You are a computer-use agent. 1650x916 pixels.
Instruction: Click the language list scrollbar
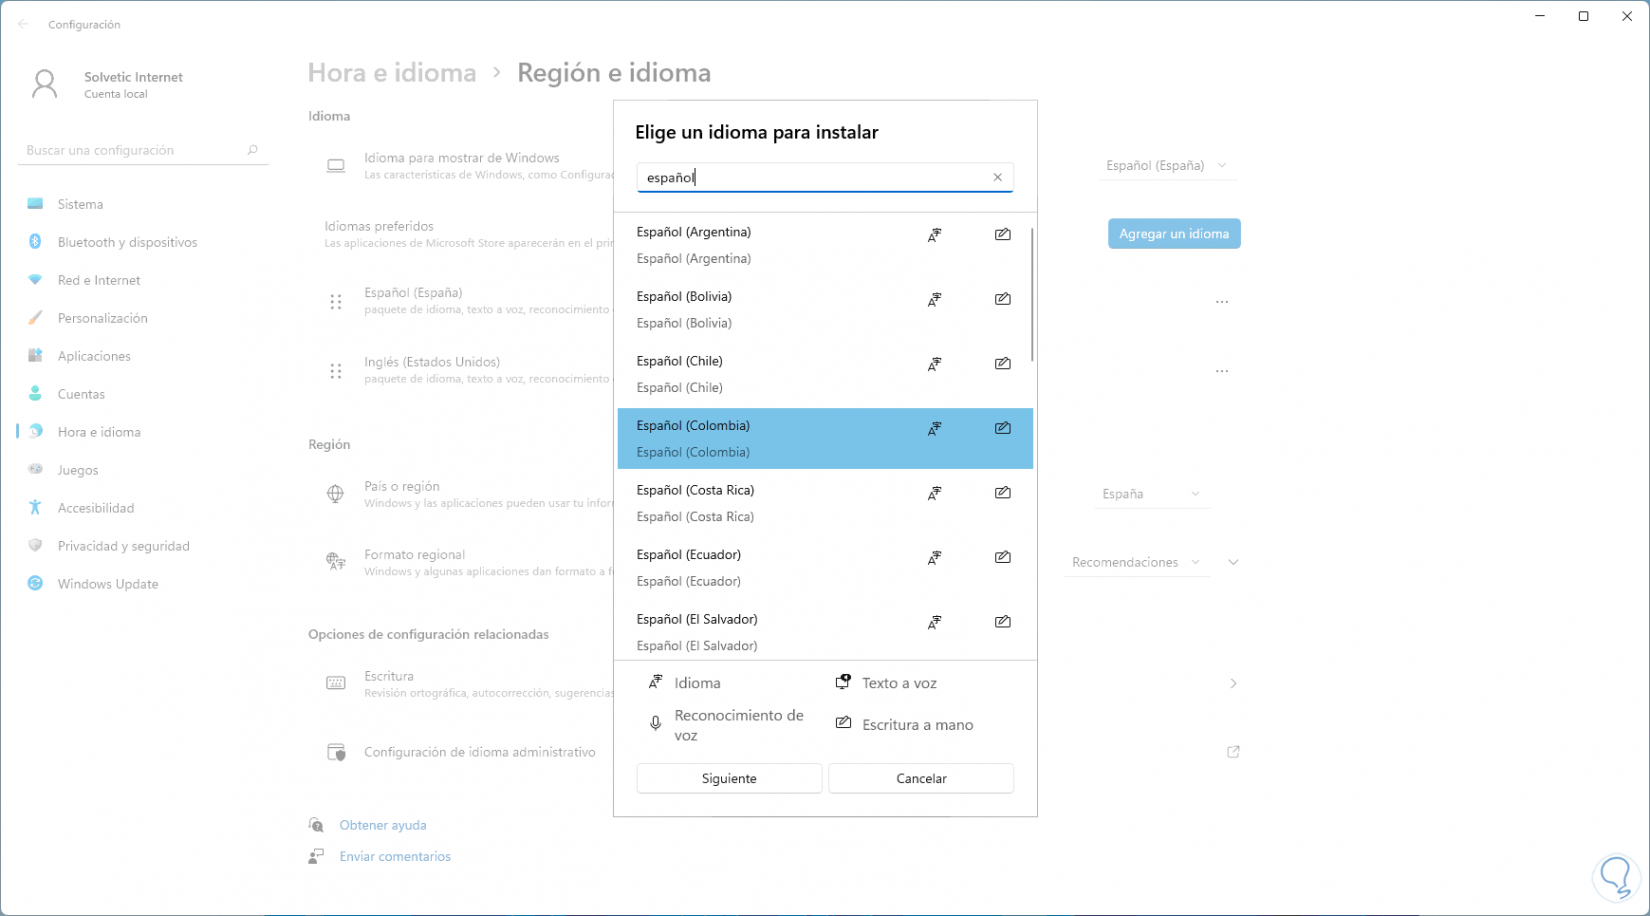tap(1031, 295)
